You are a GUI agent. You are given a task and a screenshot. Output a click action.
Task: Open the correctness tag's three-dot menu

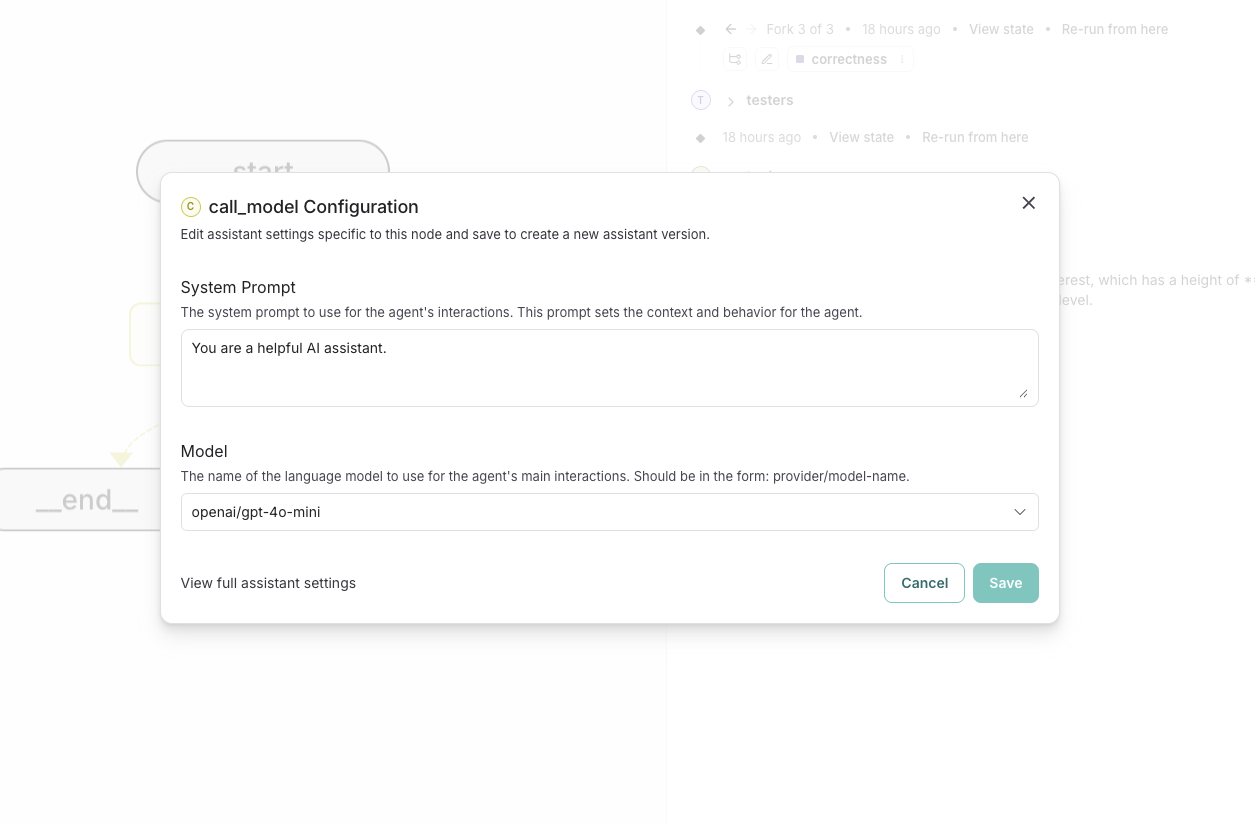[902, 59]
